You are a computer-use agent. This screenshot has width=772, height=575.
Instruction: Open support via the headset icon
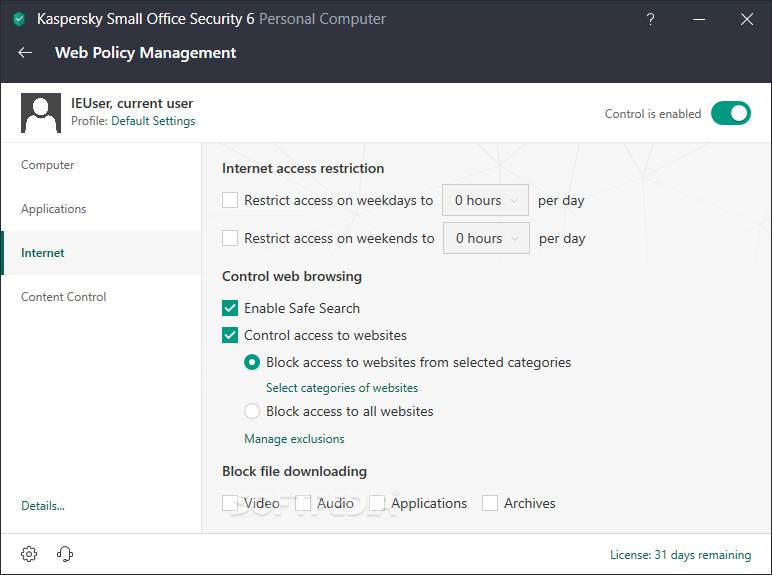pos(64,554)
